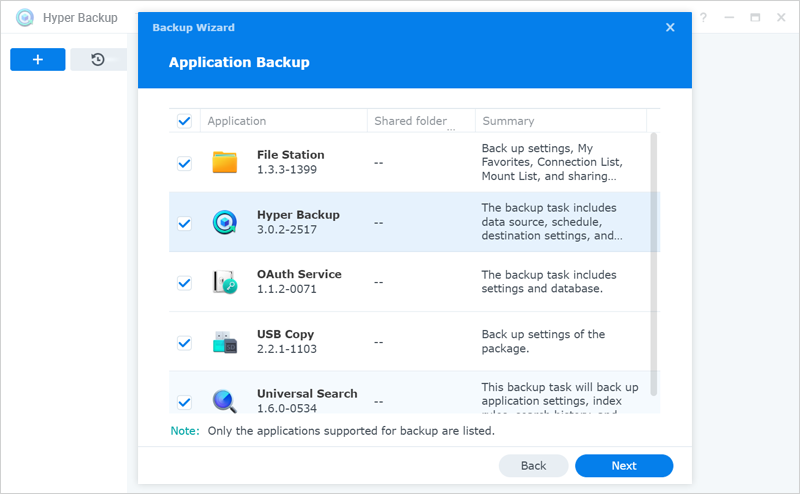Click the Hyper Backup window title text
Viewport: 800px width, 494px height.
tap(80, 18)
